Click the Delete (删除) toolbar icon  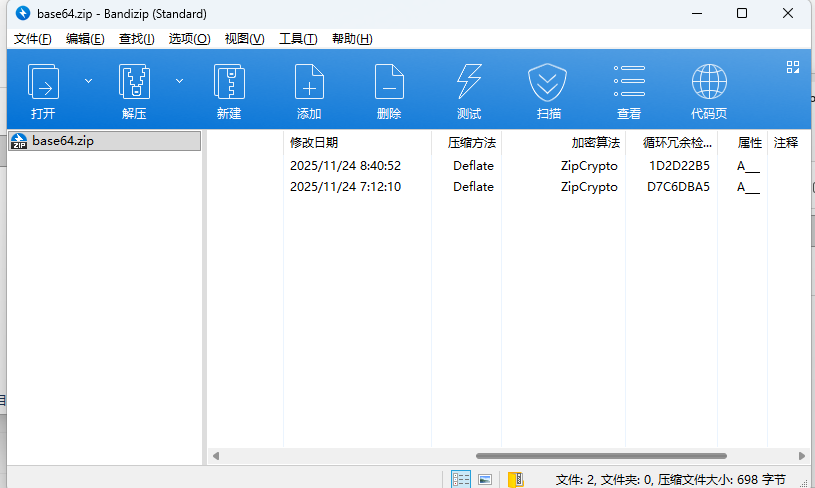pyautogui.click(x=389, y=82)
